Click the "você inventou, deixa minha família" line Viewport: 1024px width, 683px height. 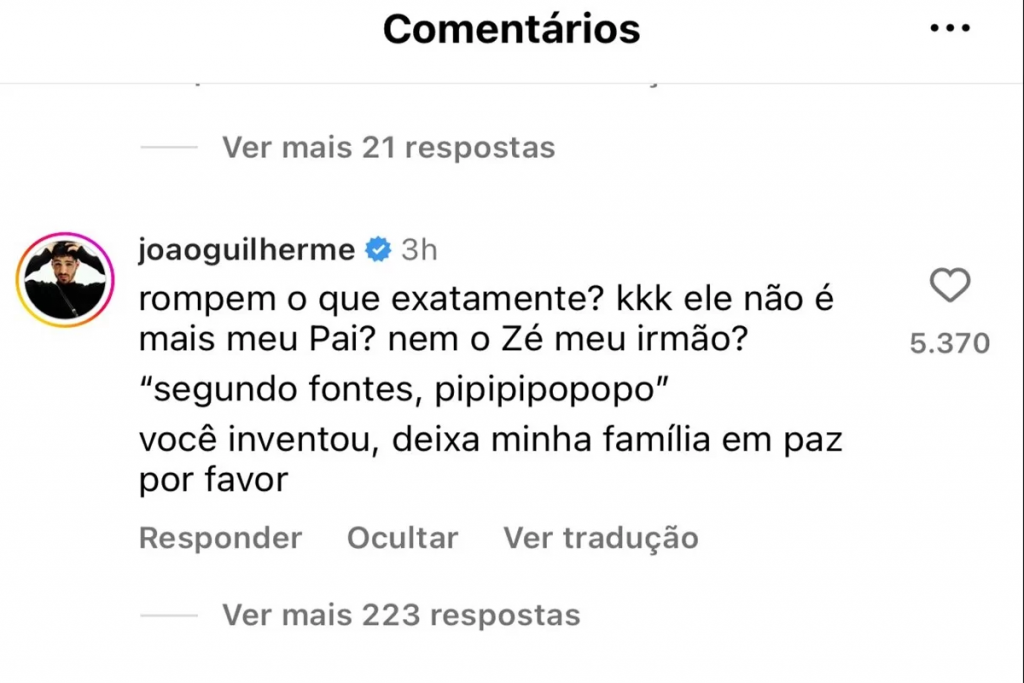490,441
